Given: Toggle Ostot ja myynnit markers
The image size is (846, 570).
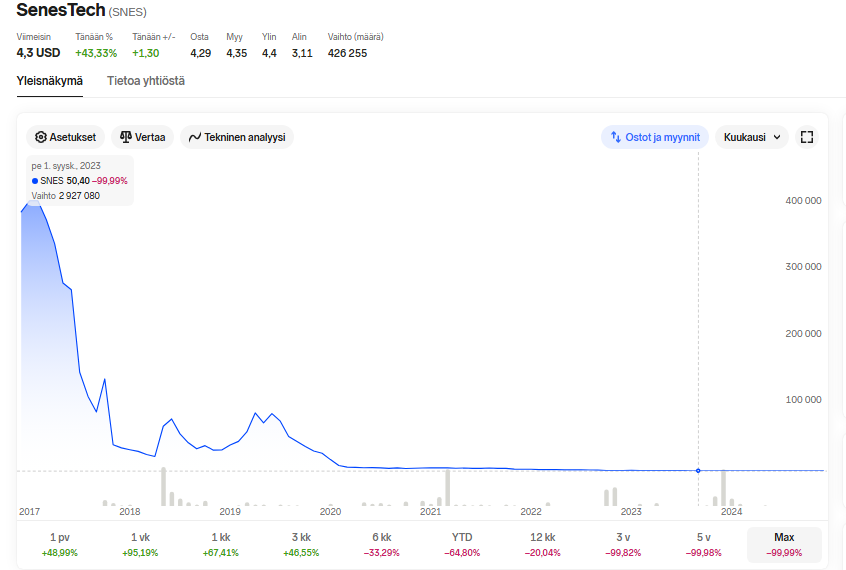Looking at the screenshot, I should pos(654,137).
